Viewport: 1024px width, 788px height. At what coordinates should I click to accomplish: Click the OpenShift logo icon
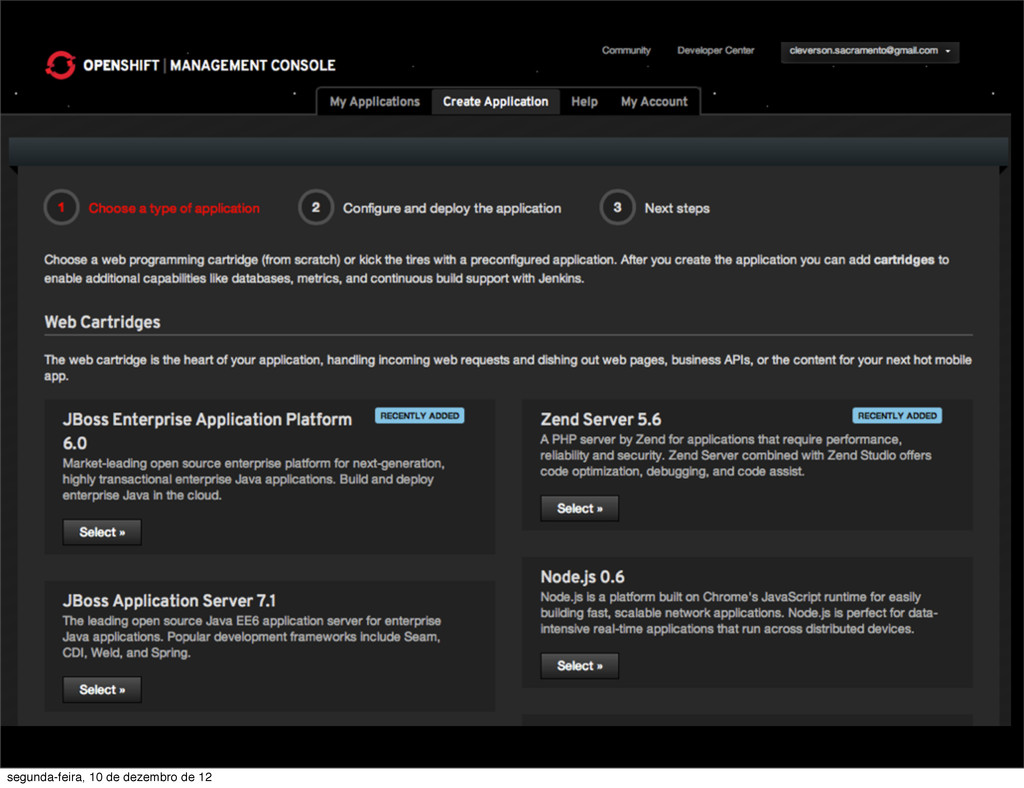pyautogui.click(x=61, y=65)
